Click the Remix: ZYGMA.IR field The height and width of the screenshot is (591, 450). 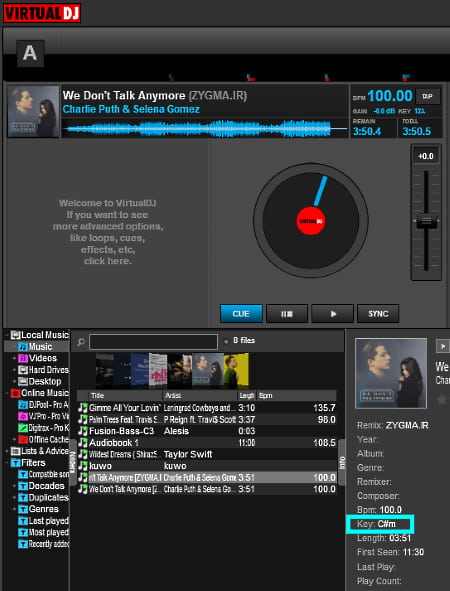point(392,426)
